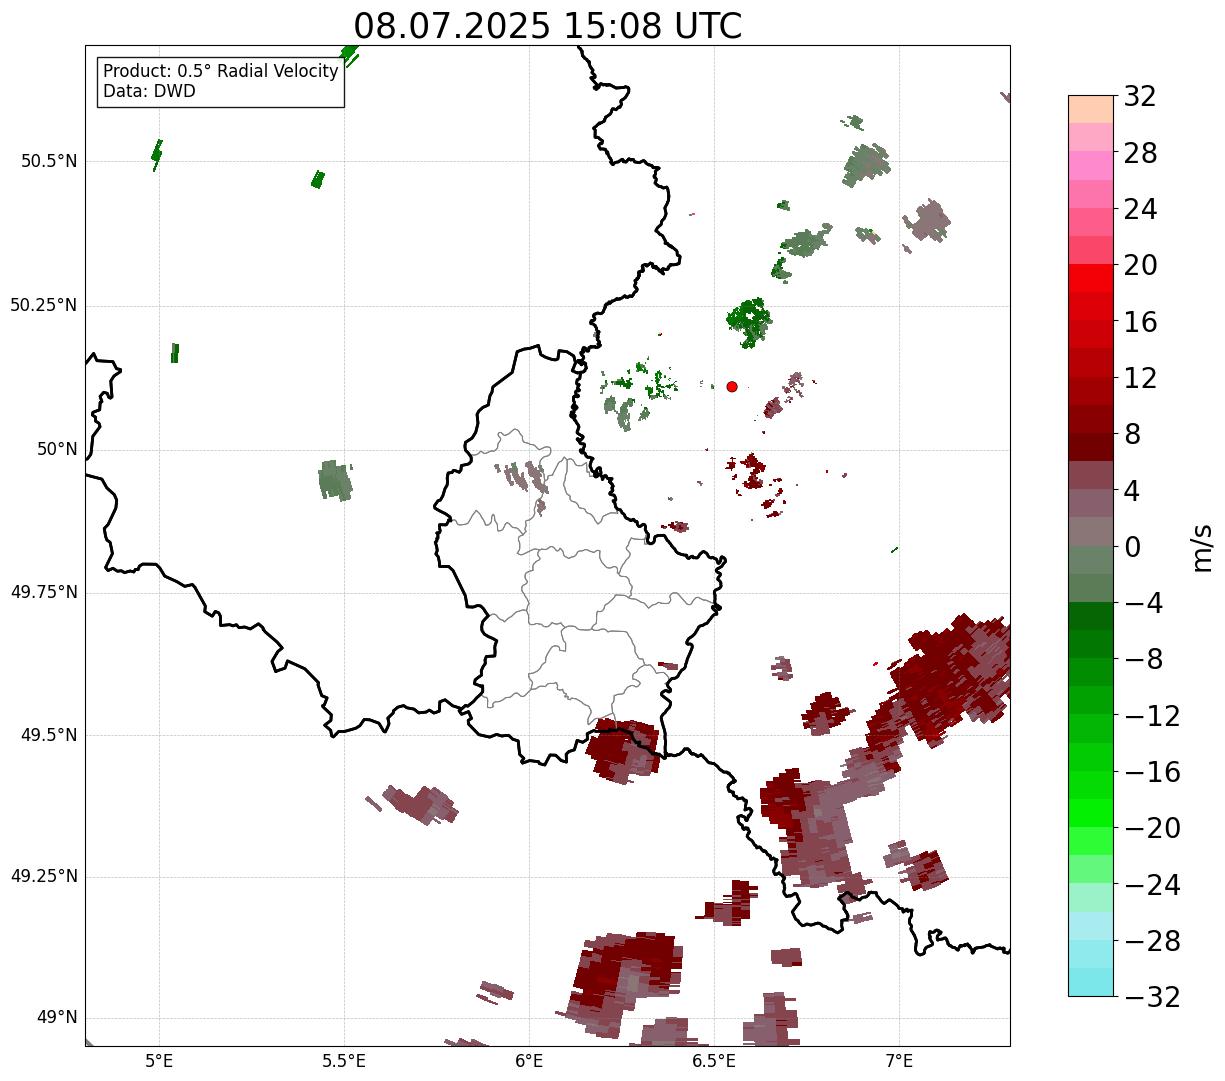Click the 5°E longitude label

click(159, 1061)
